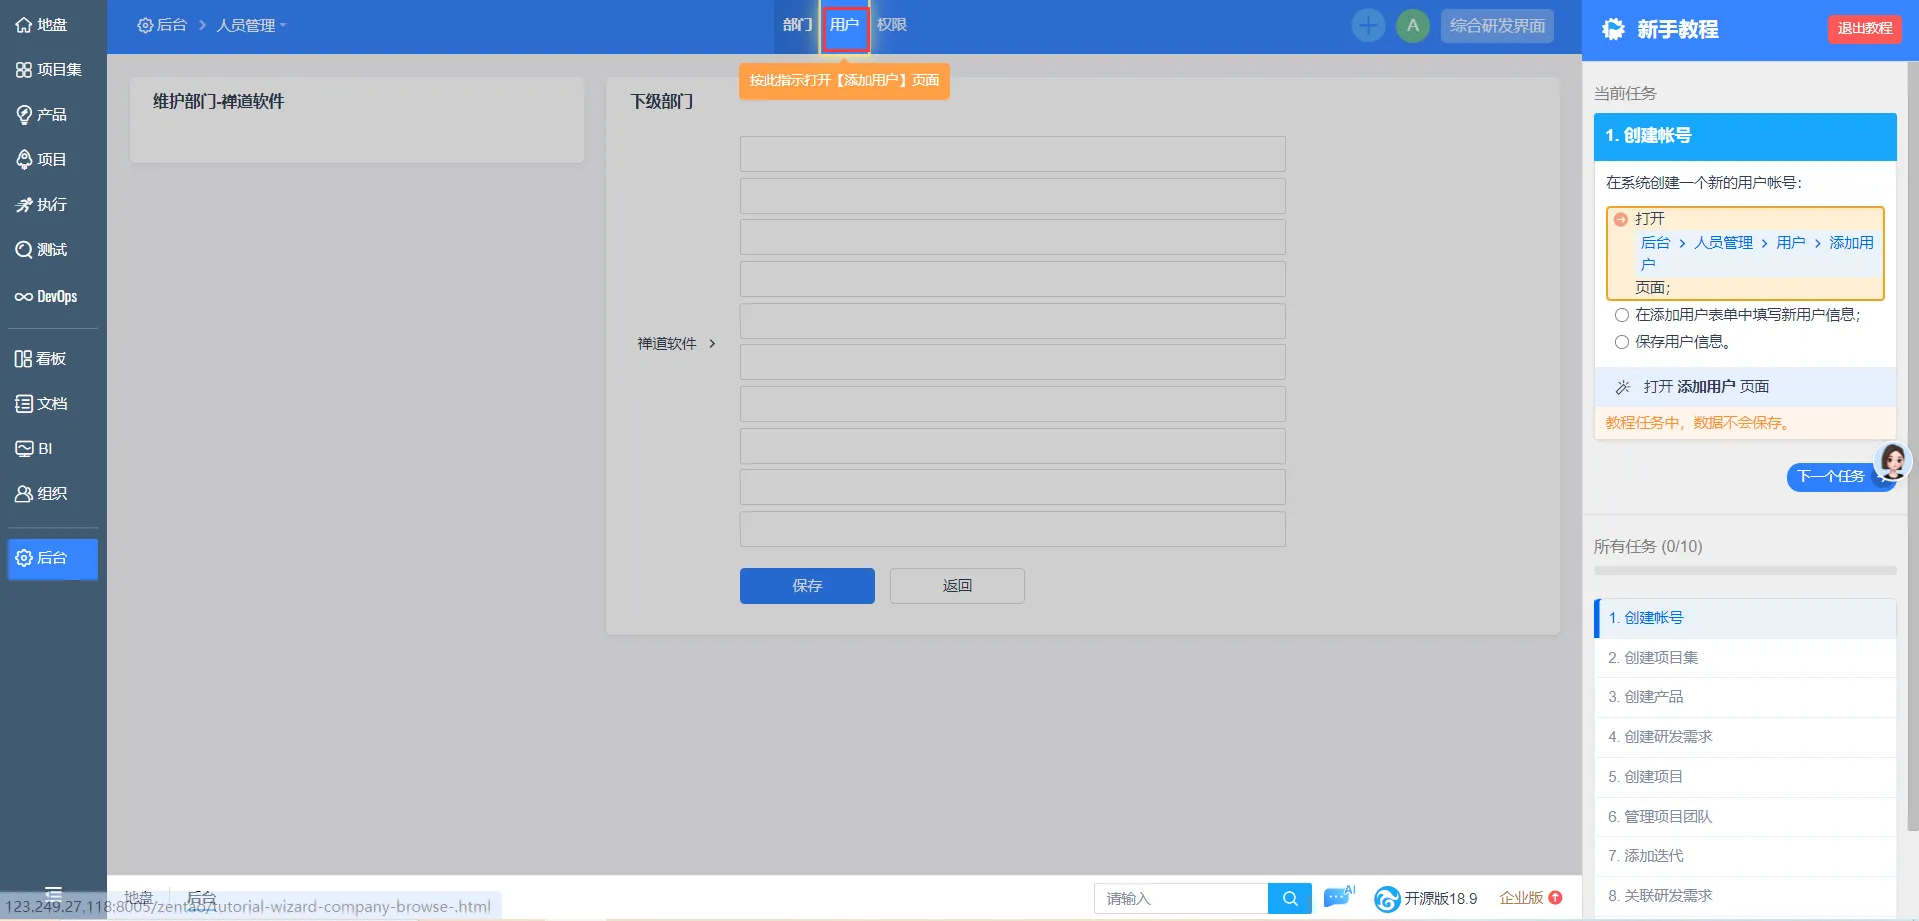The image size is (1919, 921).
Task: Select the 后台 tab in the bottom bar
Action: [x=201, y=898]
